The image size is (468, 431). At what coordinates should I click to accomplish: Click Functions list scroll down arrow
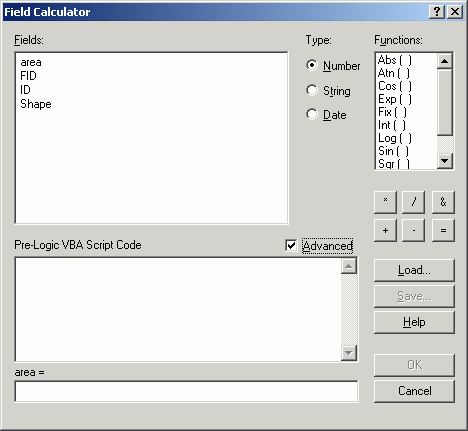(x=445, y=161)
